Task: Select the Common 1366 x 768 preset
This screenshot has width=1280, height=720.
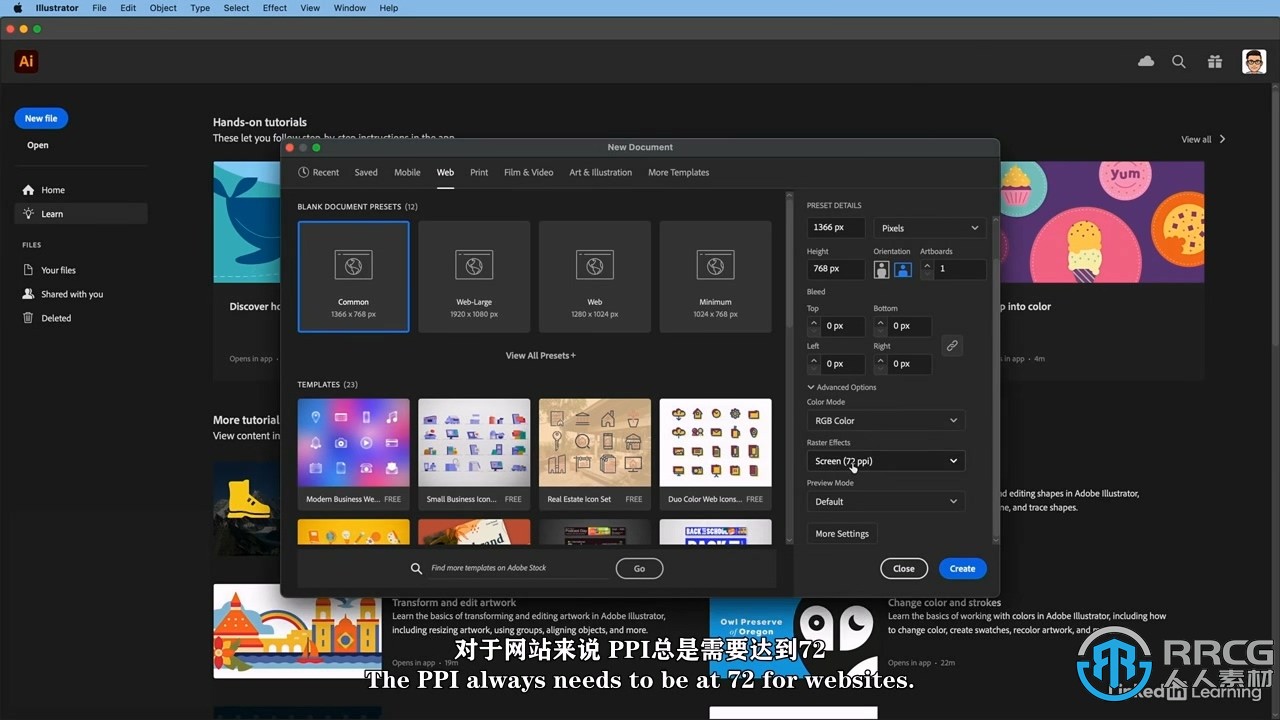Action: pos(353,277)
